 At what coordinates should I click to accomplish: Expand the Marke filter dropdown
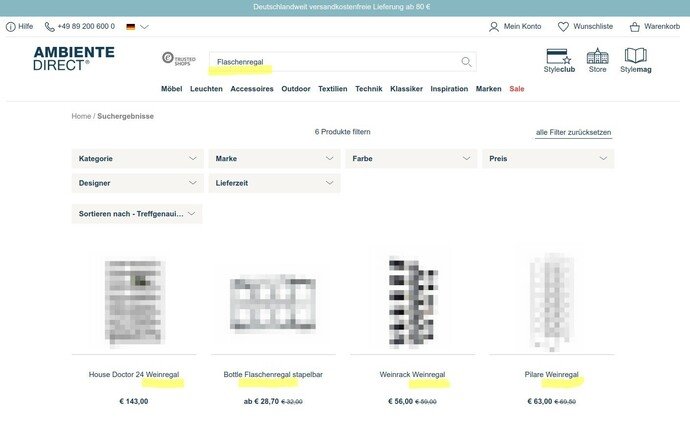click(274, 159)
